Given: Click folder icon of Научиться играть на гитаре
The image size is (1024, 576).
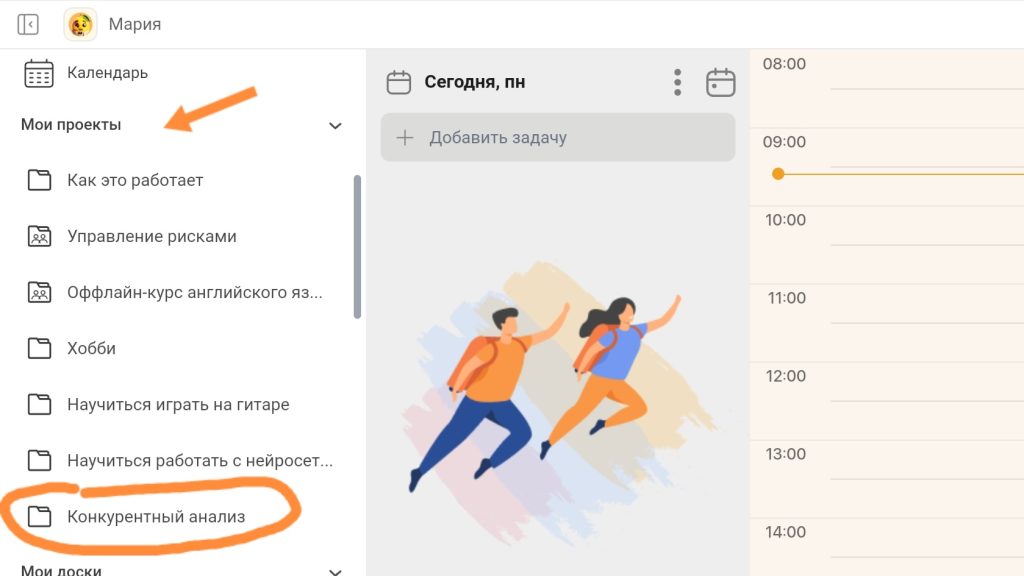Looking at the screenshot, I should click(x=39, y=404).
